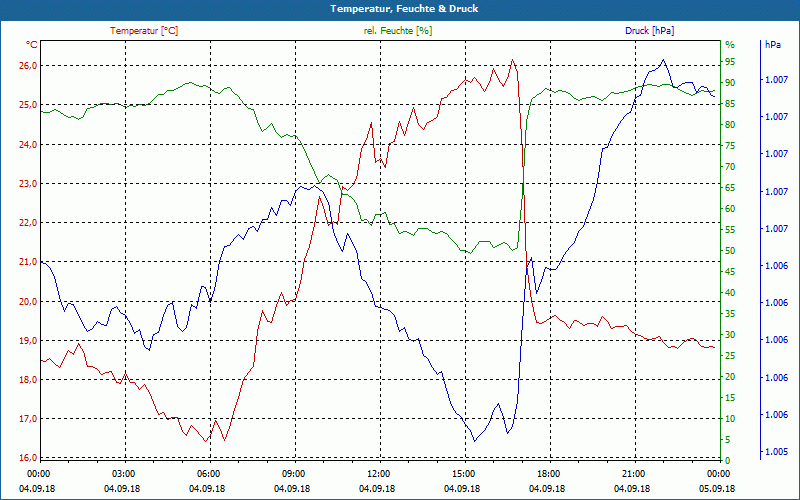800x500 pixels.
Task: Click the '12:00' time axis label
Action: (379, 474)
